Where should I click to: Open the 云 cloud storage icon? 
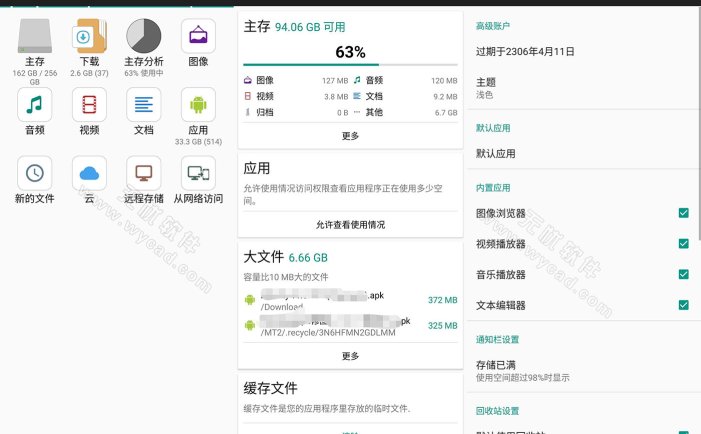(89, 173)
